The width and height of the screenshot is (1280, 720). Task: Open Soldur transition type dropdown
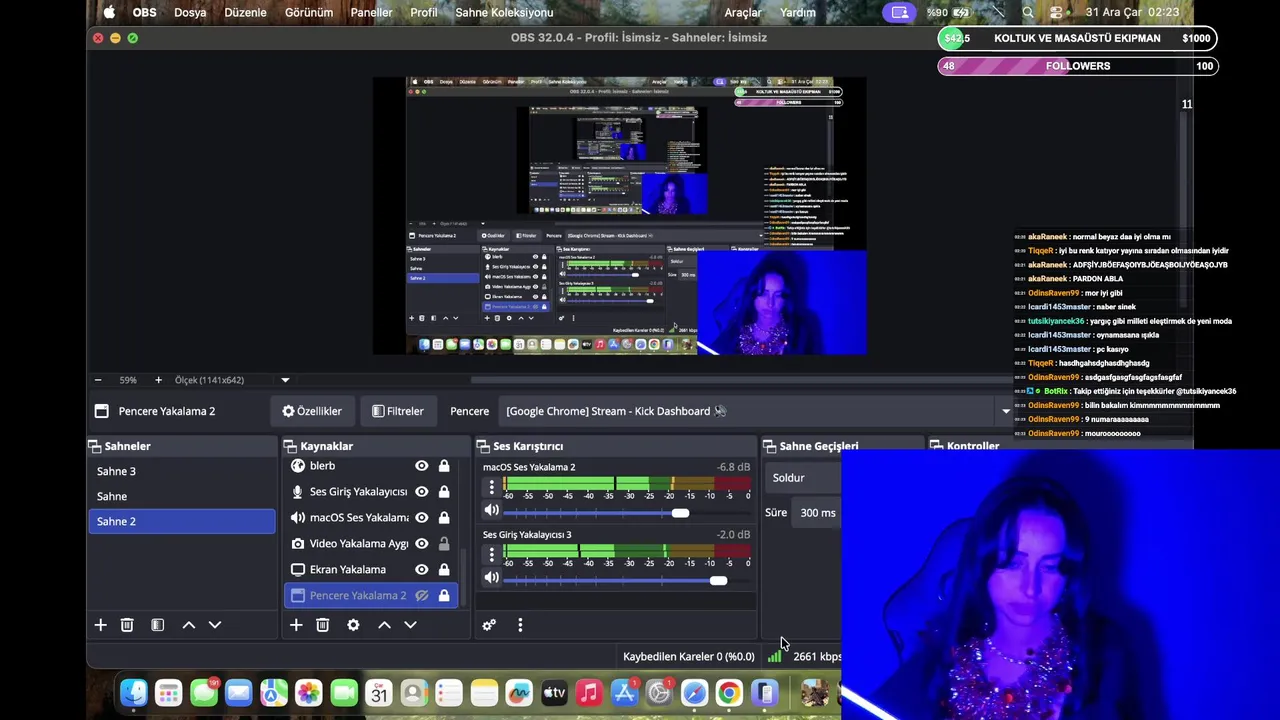pyautogui.click(x=804, y=478)
